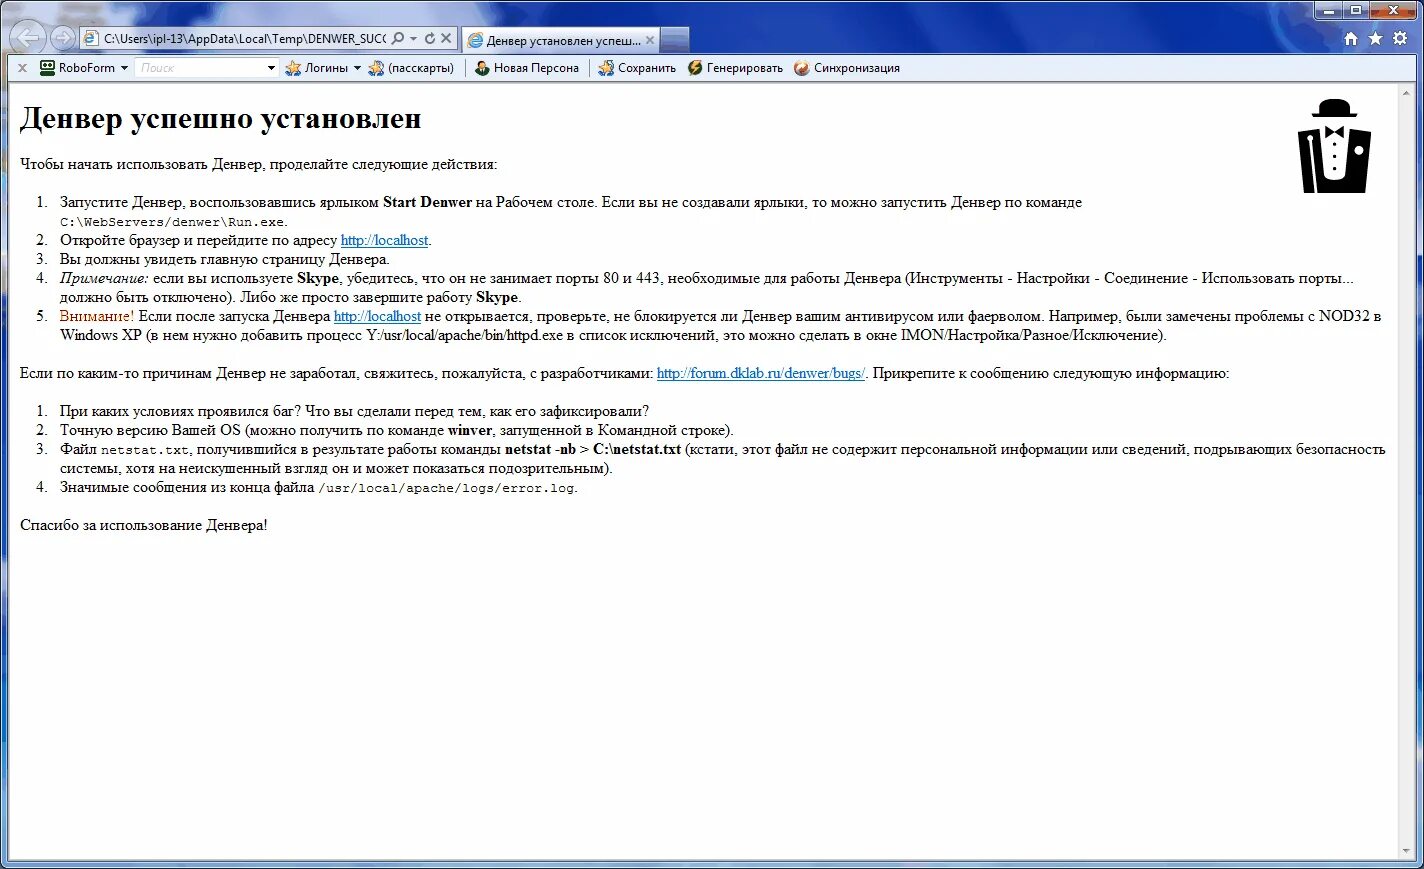Close the RoboForm toolbar with the X
Image resolution: width=1424 pixels, height=869 pixels.
pos(22,68)
